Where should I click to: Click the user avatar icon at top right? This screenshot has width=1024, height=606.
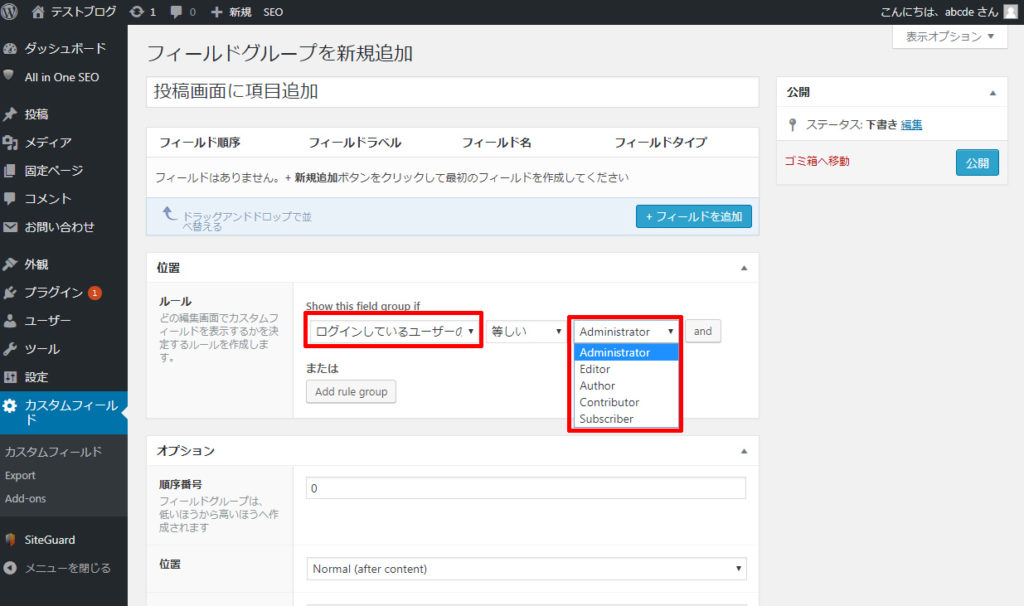point(1010,12)
